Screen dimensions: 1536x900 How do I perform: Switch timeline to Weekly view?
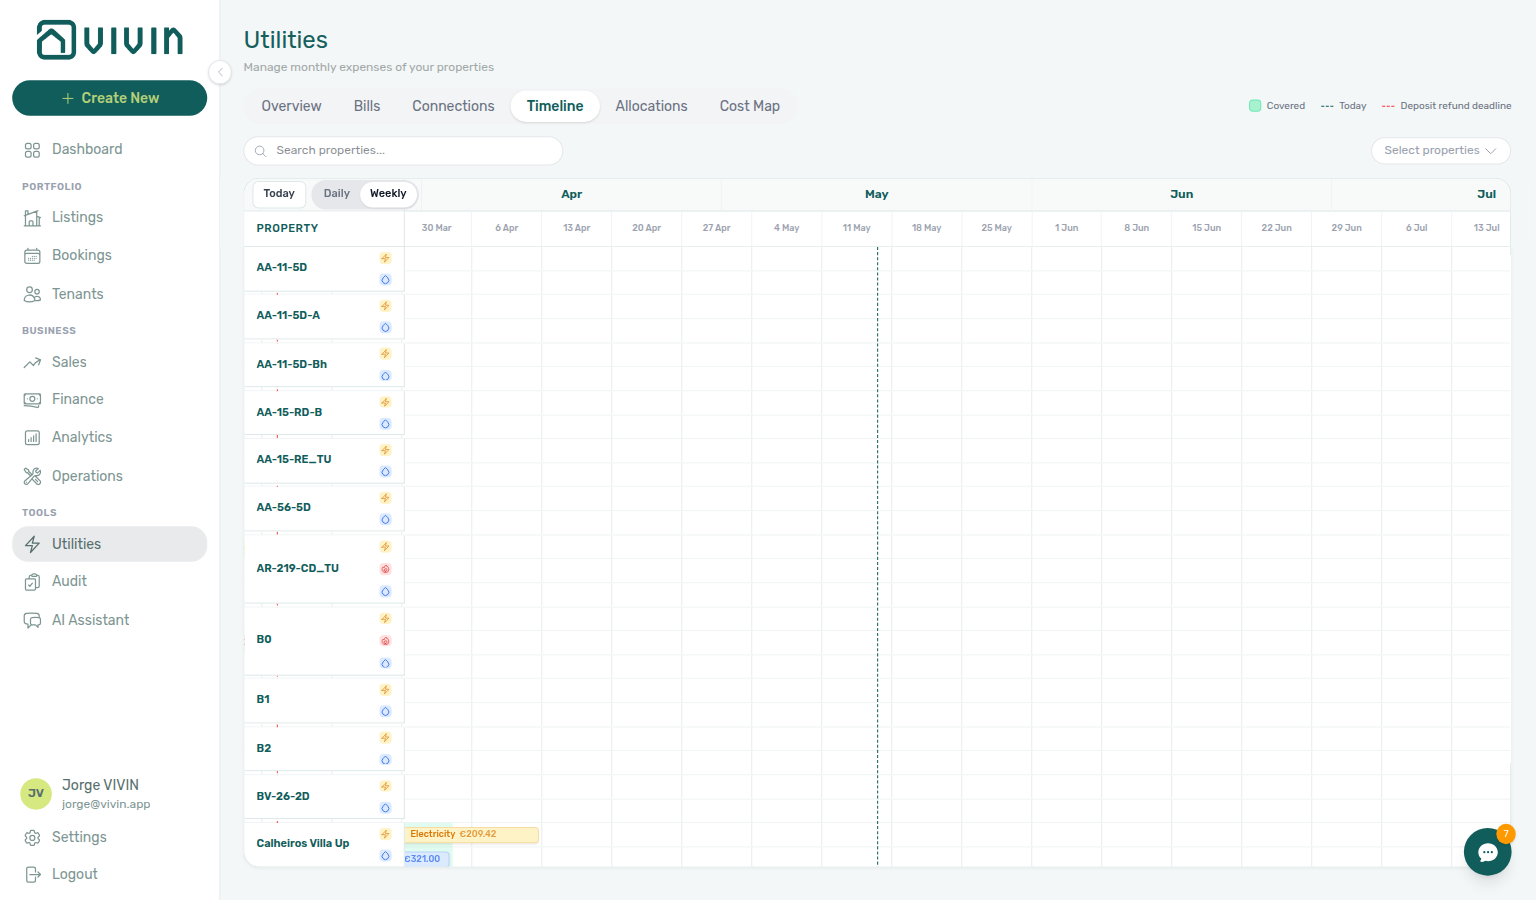[388, 194]
